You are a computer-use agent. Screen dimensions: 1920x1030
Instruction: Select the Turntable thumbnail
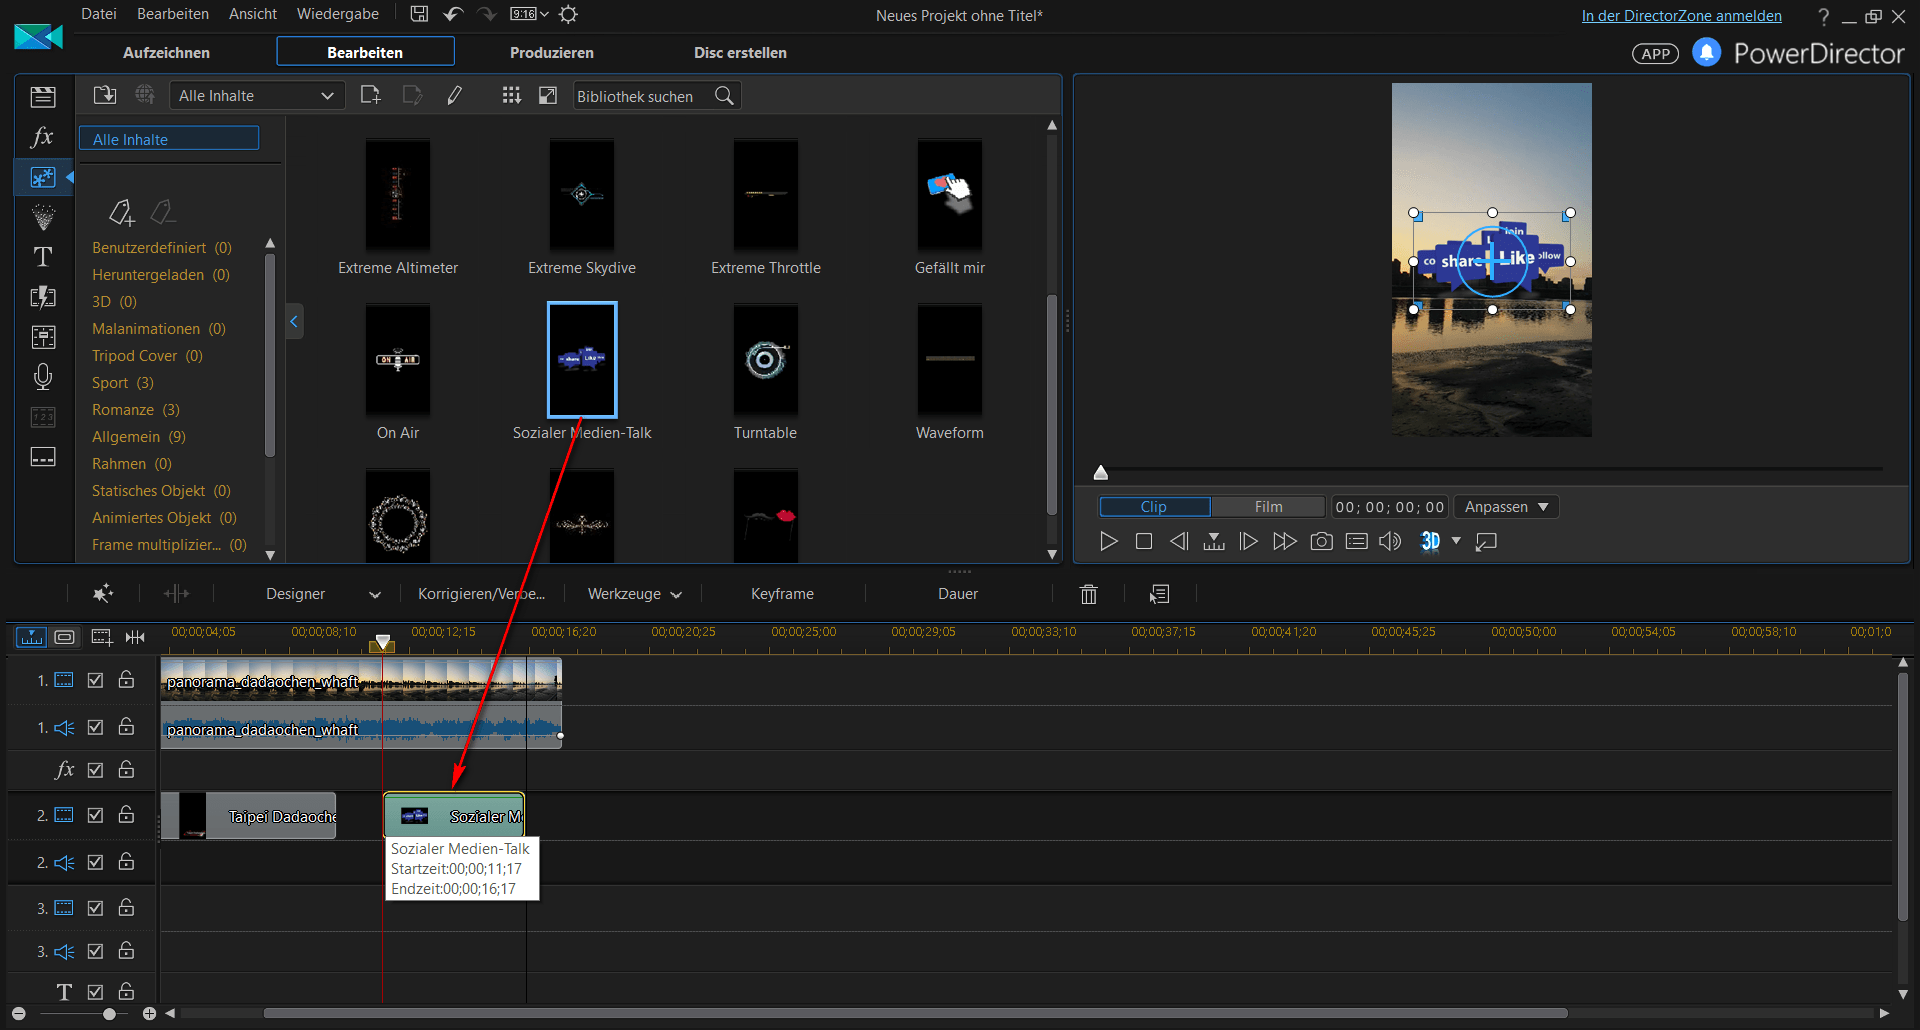pyautogui.click(x=765, y=360)
